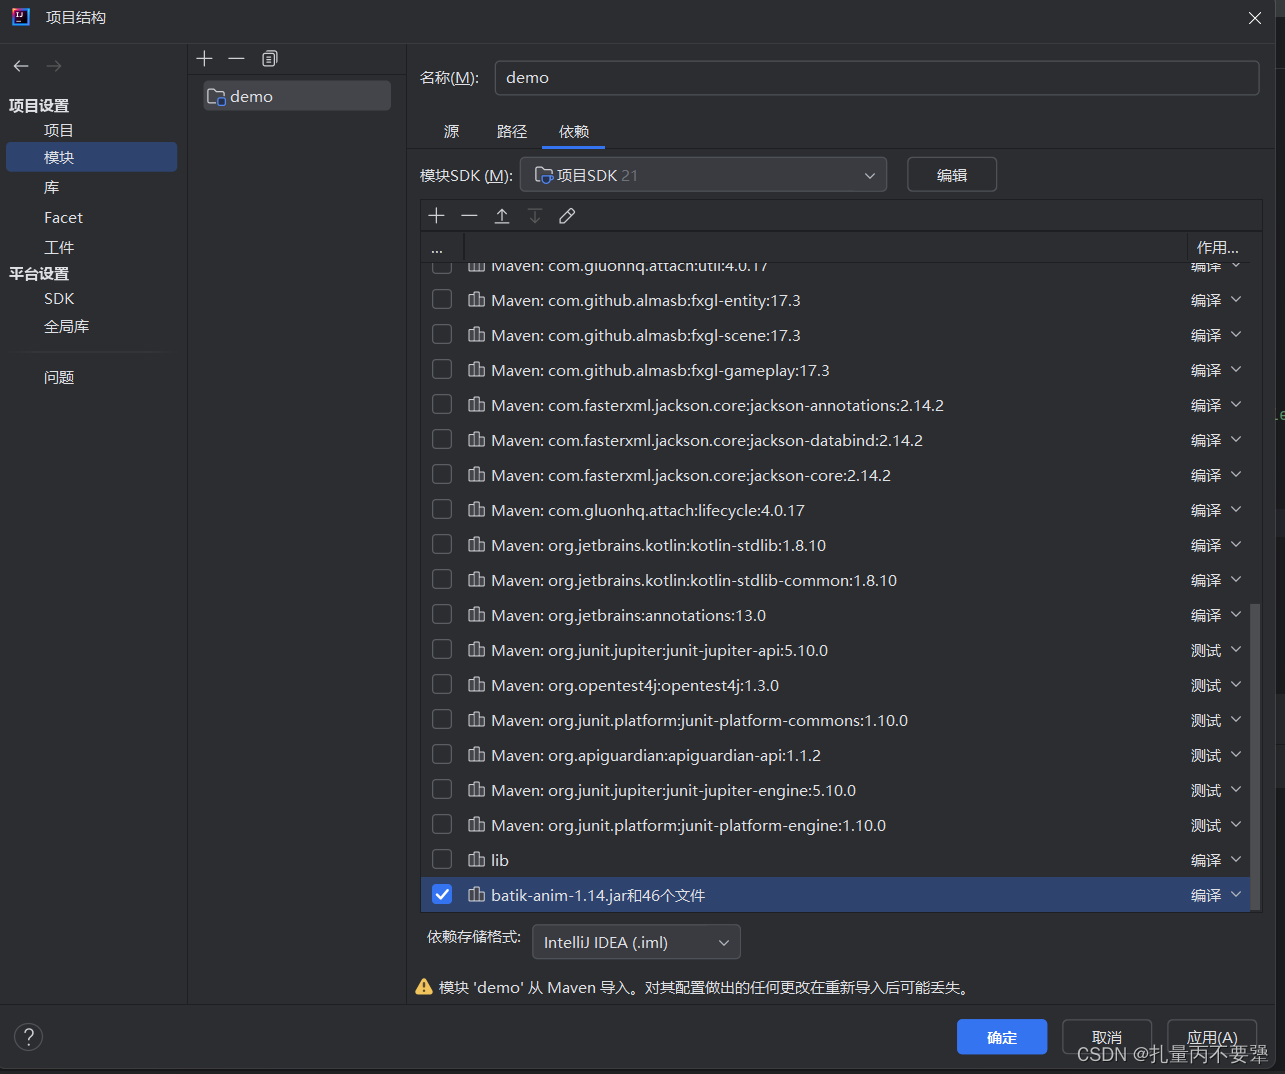Click the dependencies list vertical scrollbar
The image size is (1285, 1074).
1255,755
